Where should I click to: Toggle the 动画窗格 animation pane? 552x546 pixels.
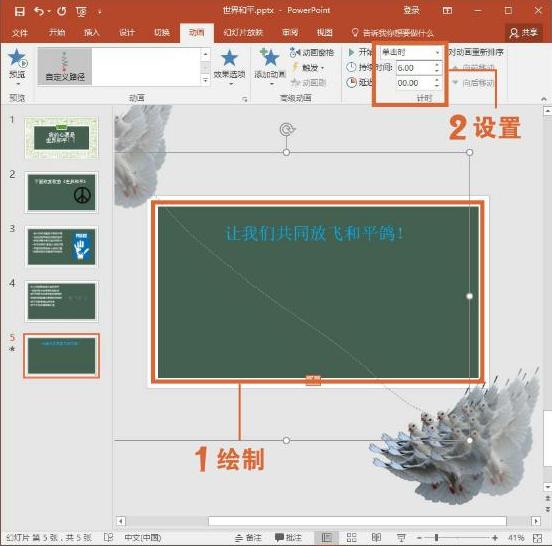point(312,53)
